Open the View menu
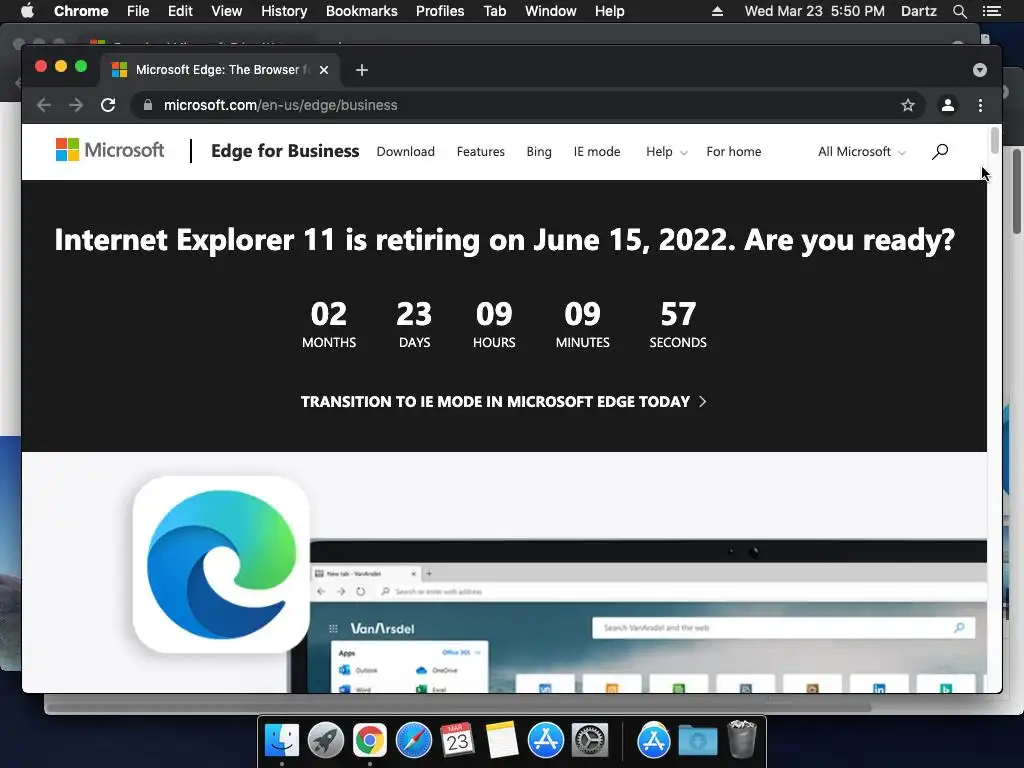The width and height of the screenshot is (1024, 768). [227, 11]
